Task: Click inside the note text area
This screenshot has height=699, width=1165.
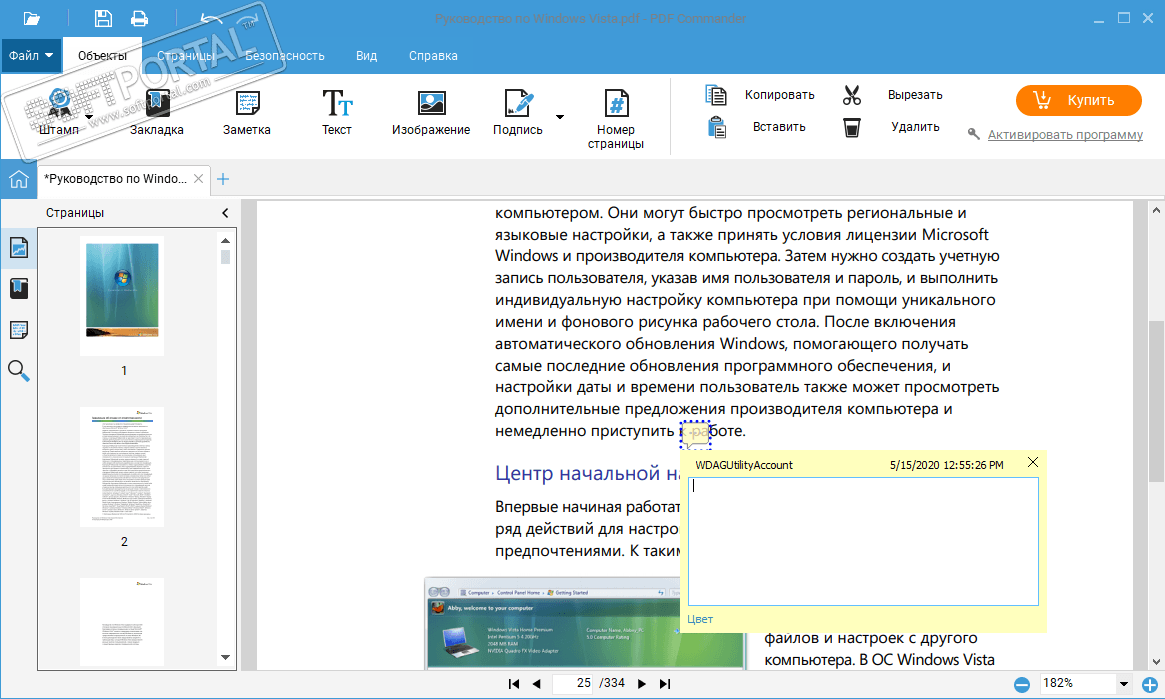Action: click(x=863, y=542)
